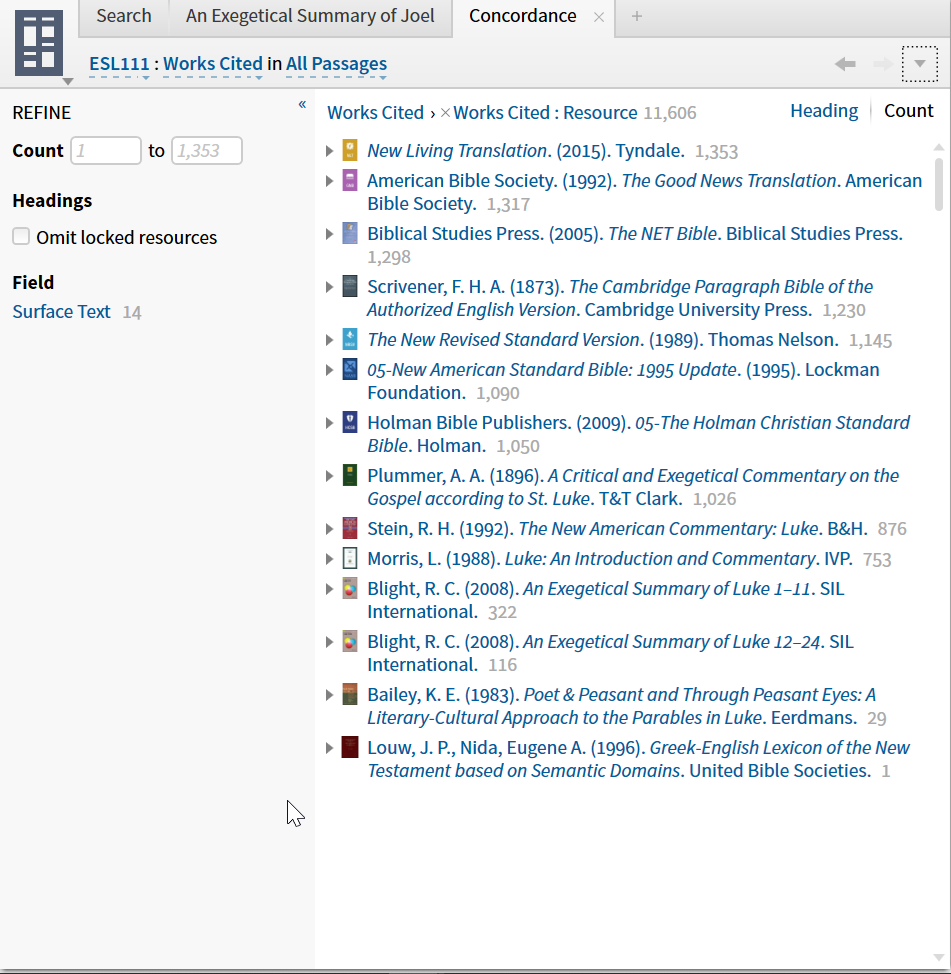Click the New Revised Standard Version cover icon
The height and width of the screenshot is (974, 951).
tap(350, 339)
